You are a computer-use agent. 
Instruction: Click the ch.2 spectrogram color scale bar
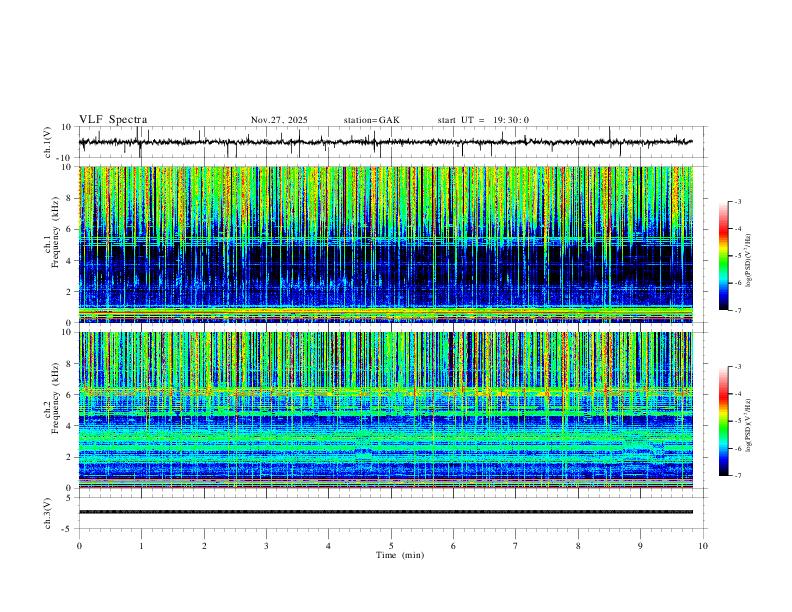[724, 421]
